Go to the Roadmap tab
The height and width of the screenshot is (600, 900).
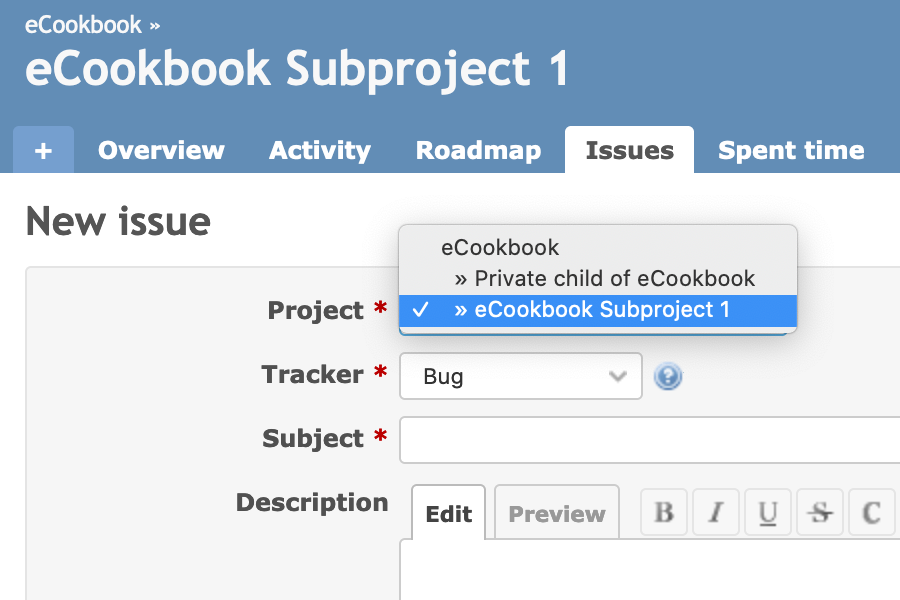coord(478,150)
